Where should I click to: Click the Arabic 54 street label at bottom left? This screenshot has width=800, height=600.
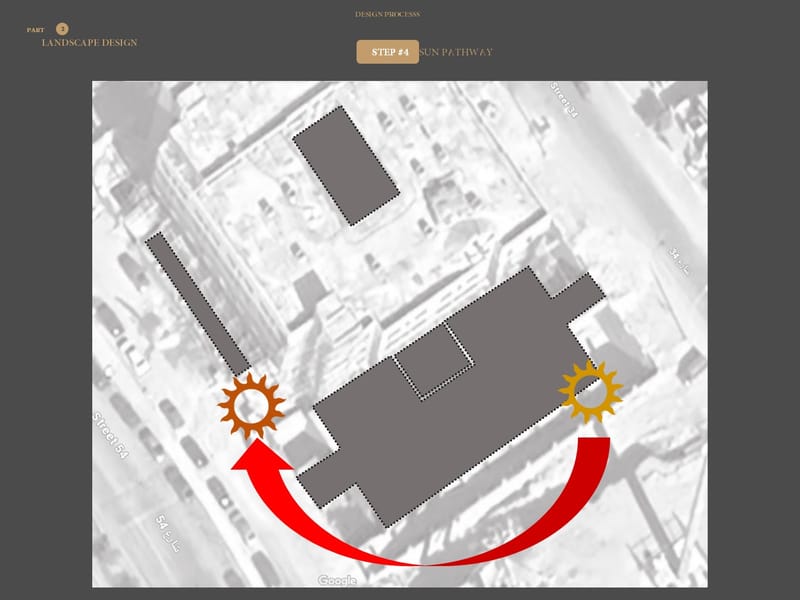point(169,534)
